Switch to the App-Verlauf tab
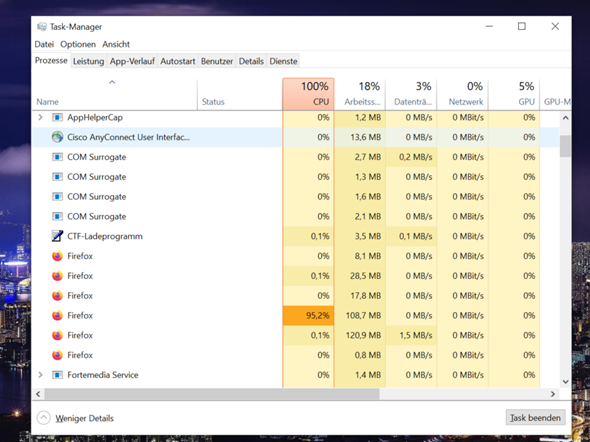The image size is (590, 442). 132,61
